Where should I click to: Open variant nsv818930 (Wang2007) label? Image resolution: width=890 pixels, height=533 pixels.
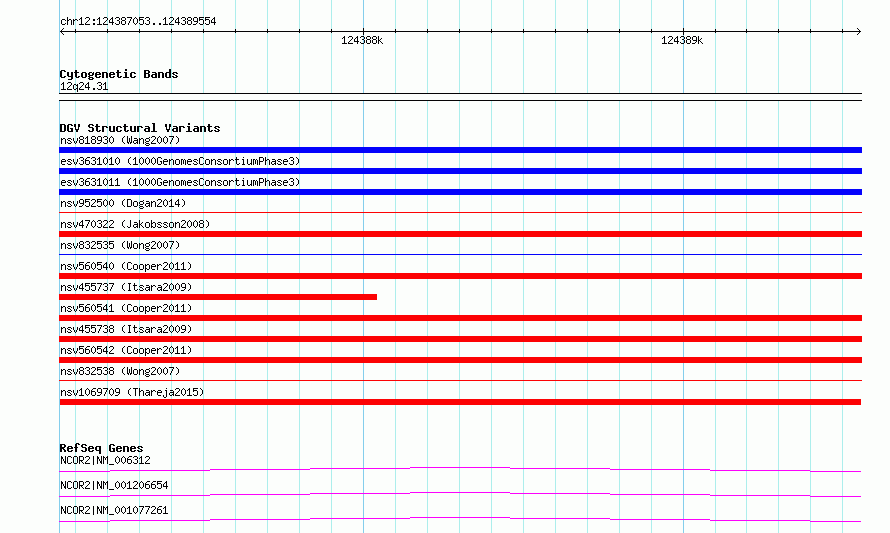coord(120,140)
